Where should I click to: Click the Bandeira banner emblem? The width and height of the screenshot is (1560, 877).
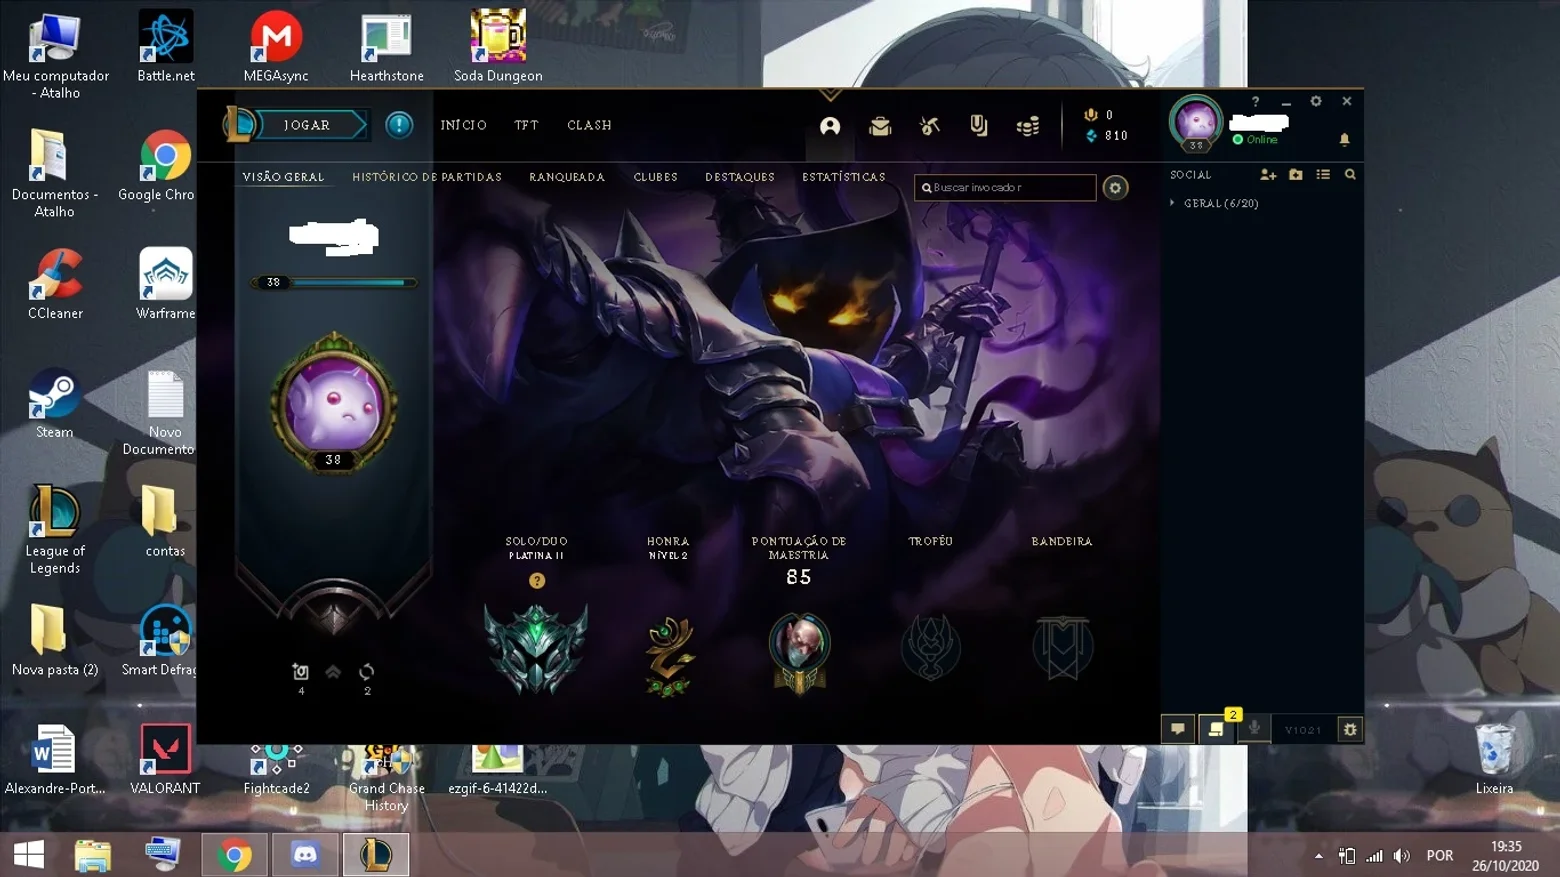coord(1062,647)
